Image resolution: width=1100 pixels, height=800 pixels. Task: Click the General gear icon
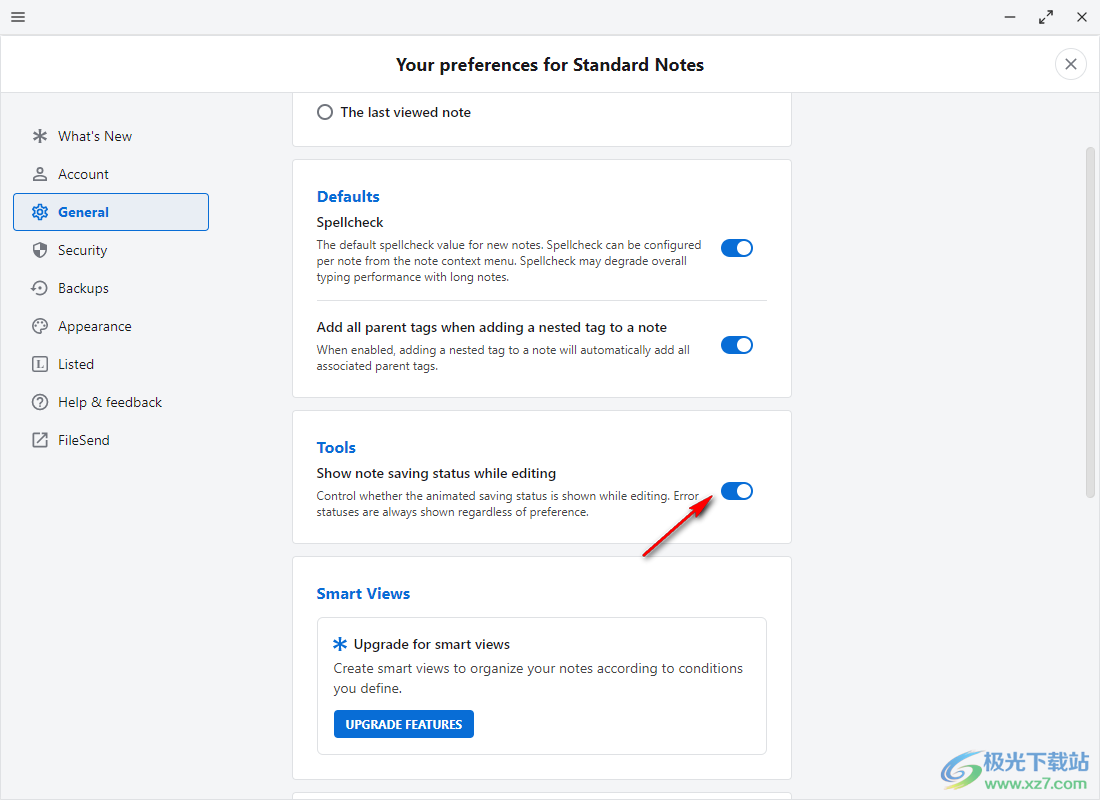pyautogui.click(x=40, y=212)
